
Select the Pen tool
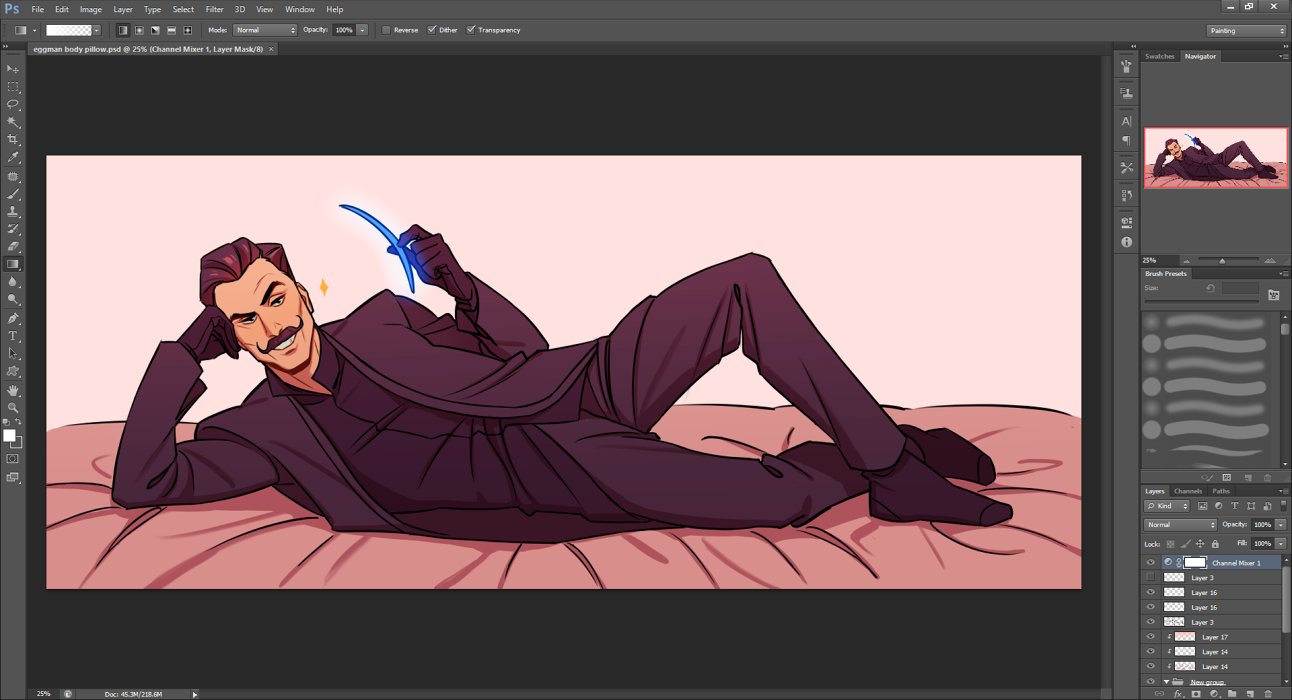[x=13, y=318]
